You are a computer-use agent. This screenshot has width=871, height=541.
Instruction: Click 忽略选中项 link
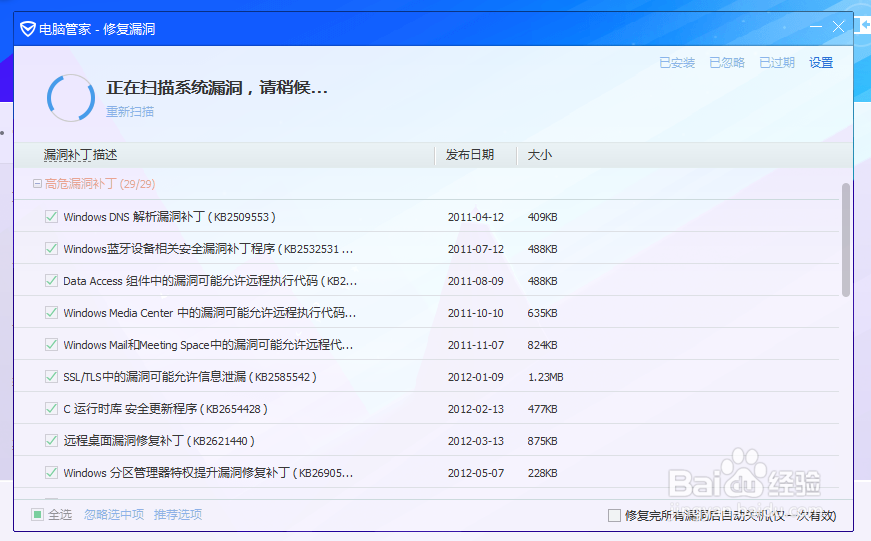[x=114, y=514]
